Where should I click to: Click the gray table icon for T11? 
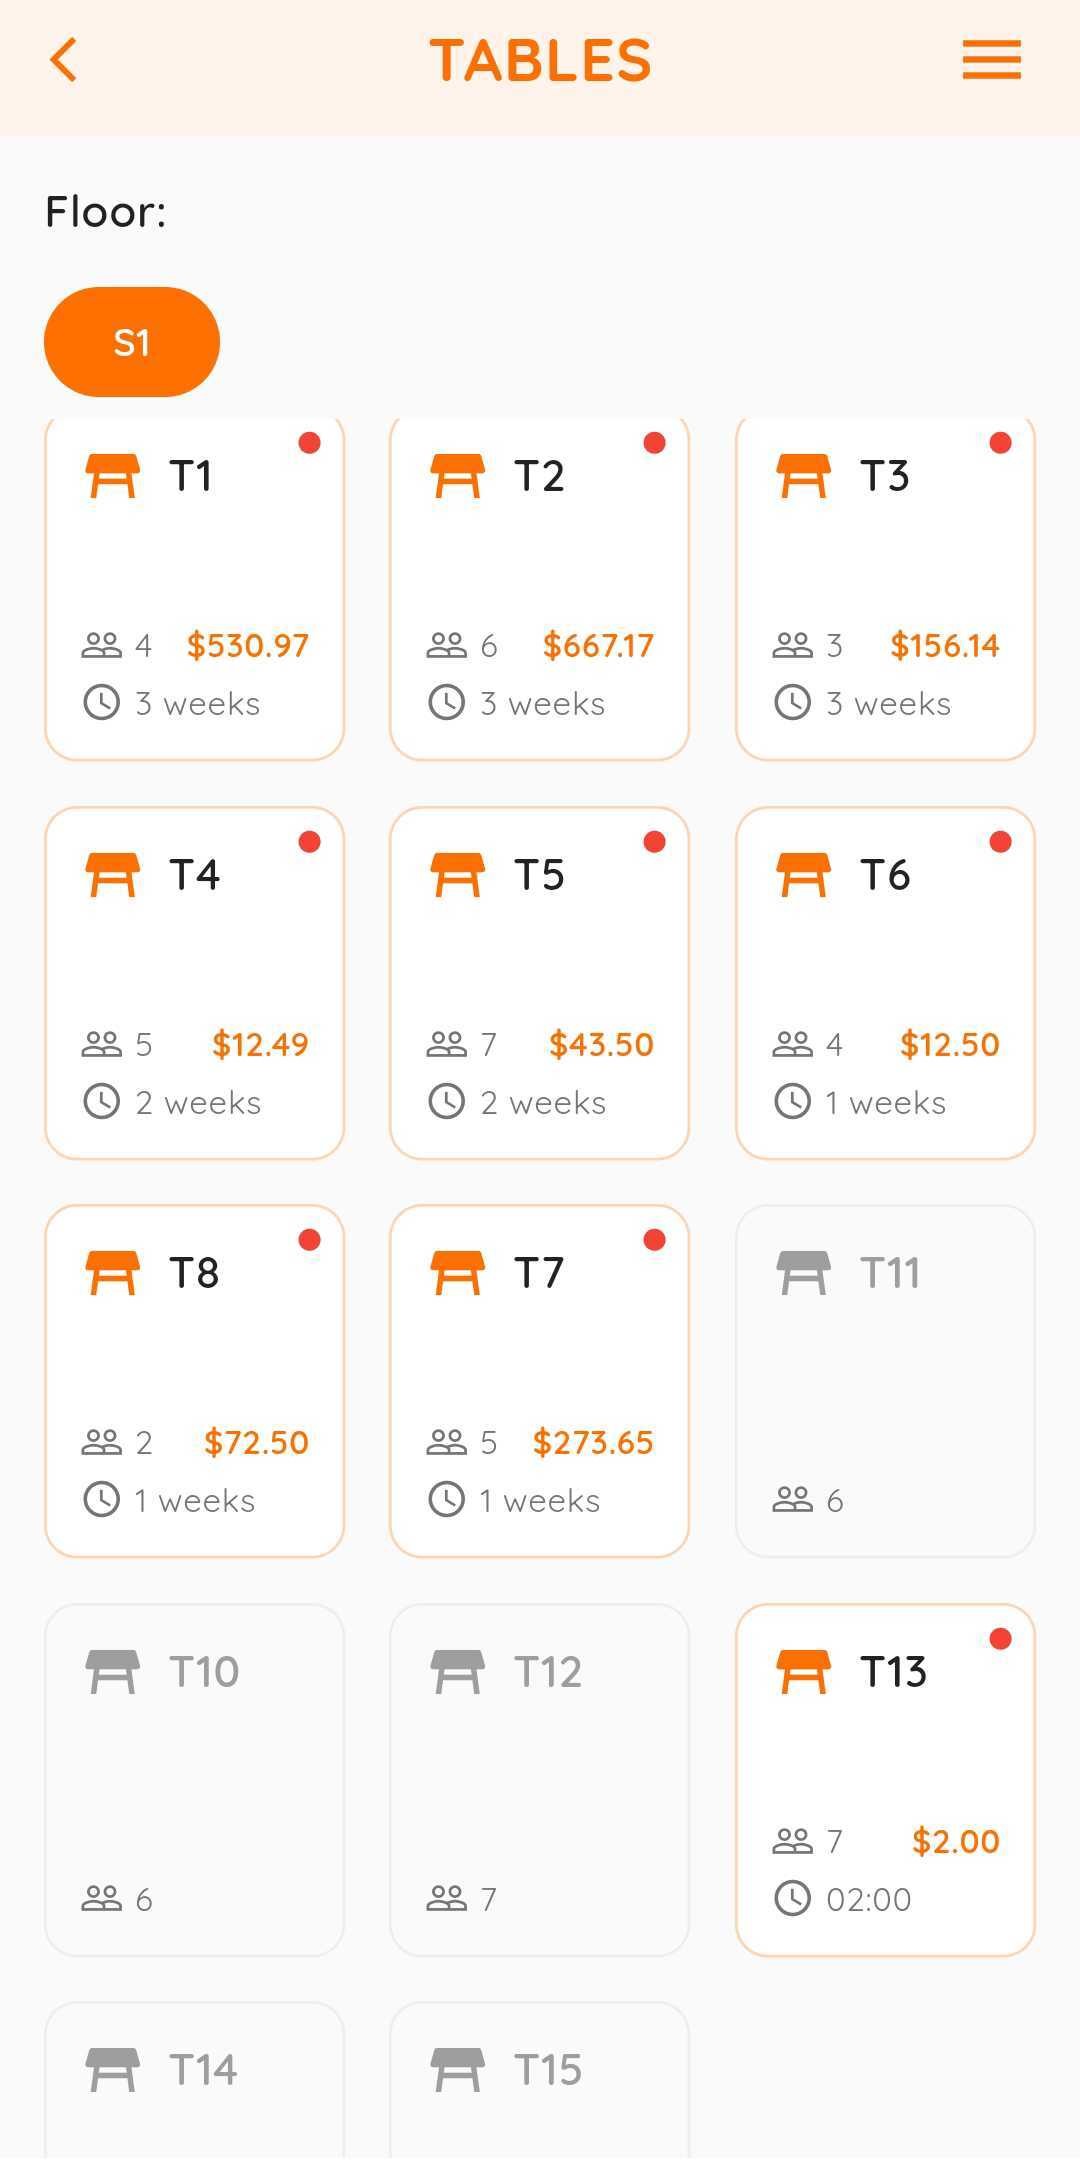click(x=803, y=1273)
